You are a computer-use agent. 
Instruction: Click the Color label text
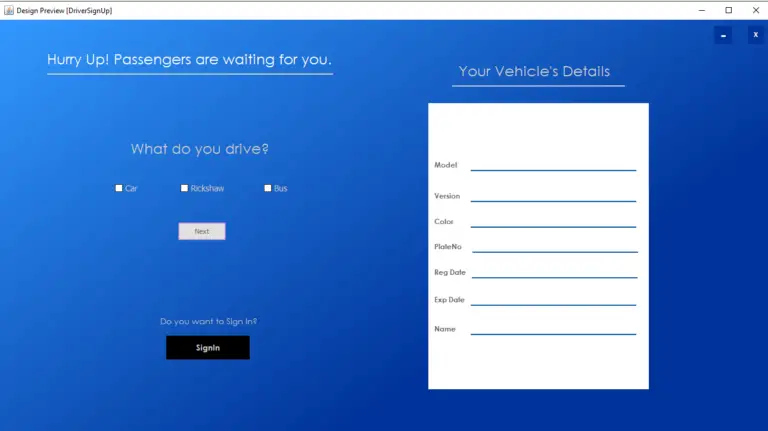444,221
